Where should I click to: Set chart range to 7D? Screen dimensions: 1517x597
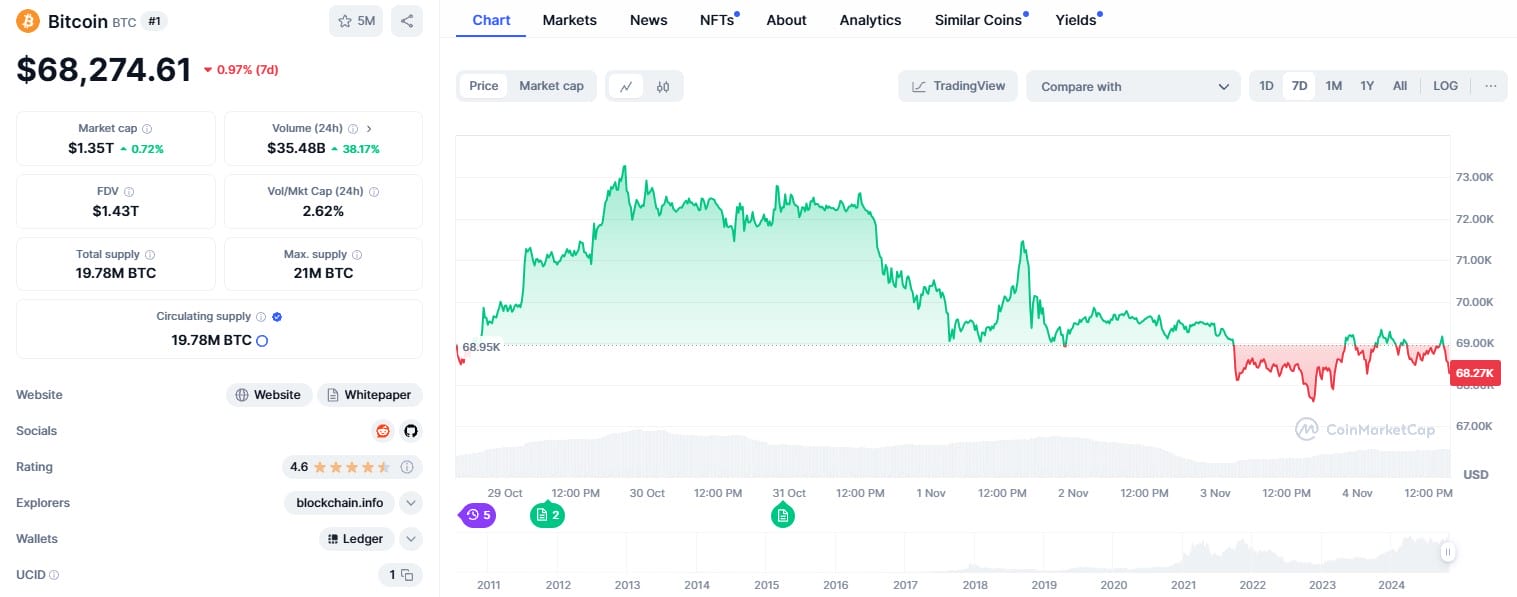(1299, 86)
